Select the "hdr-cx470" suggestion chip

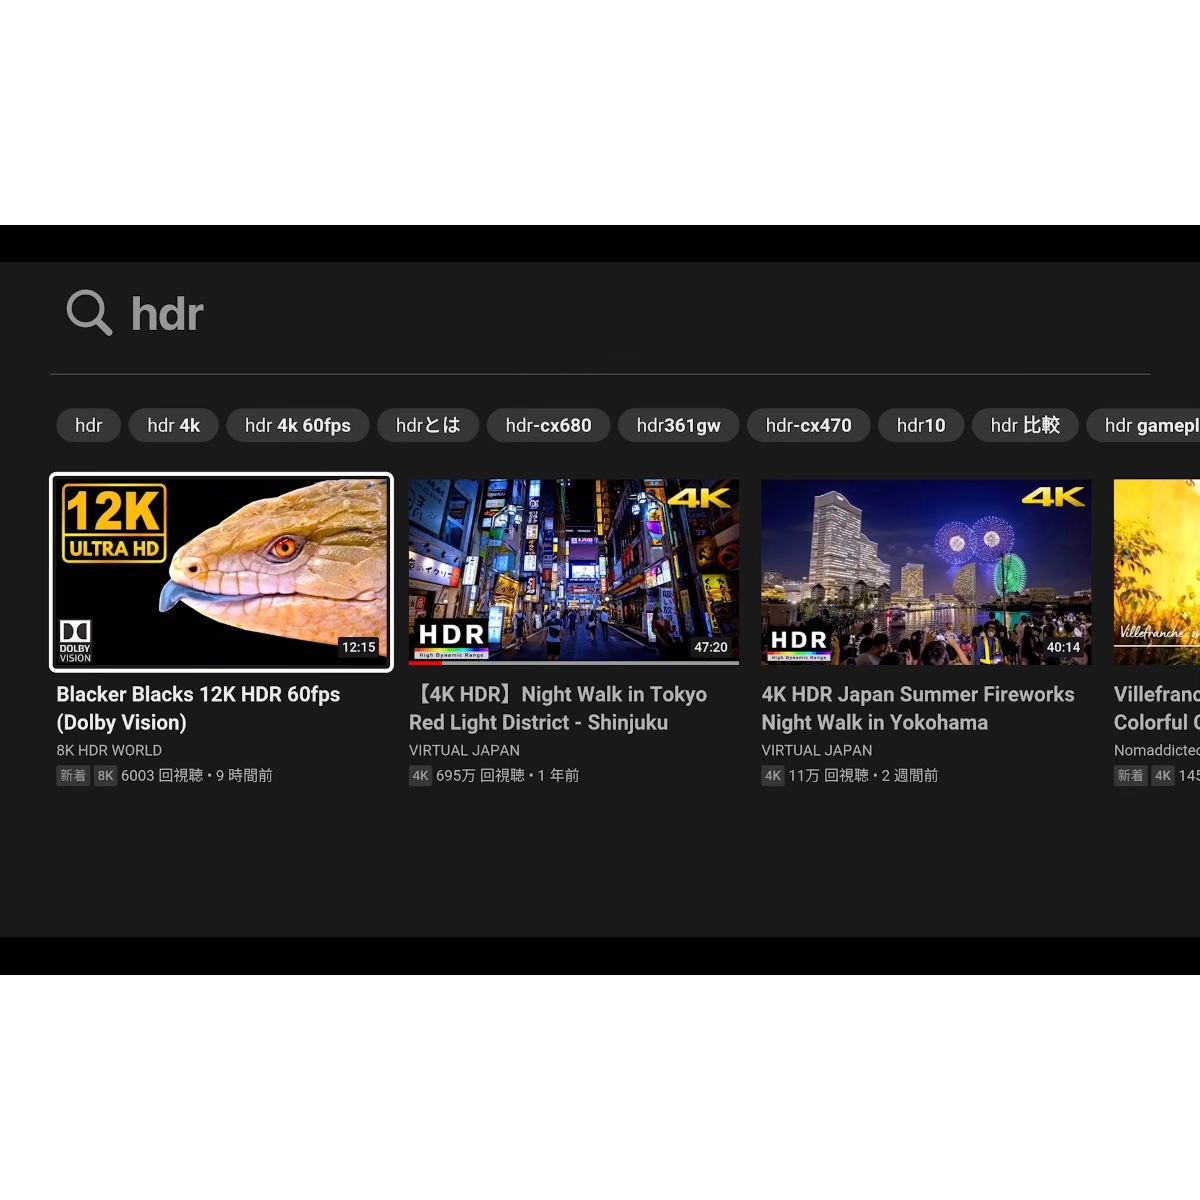[808, 425]
